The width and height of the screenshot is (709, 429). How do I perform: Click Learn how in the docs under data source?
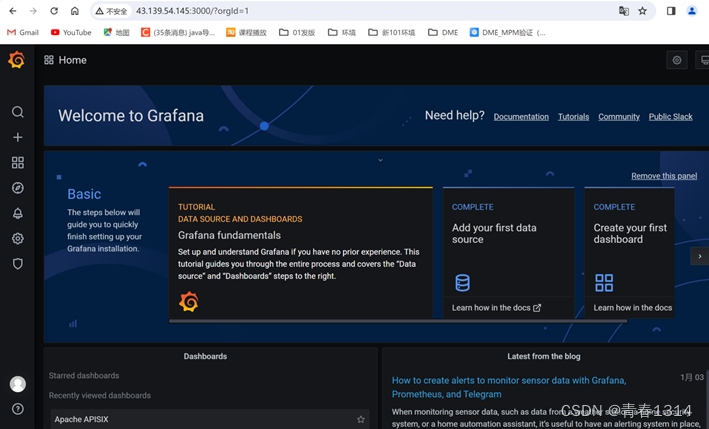pos(496,308)
